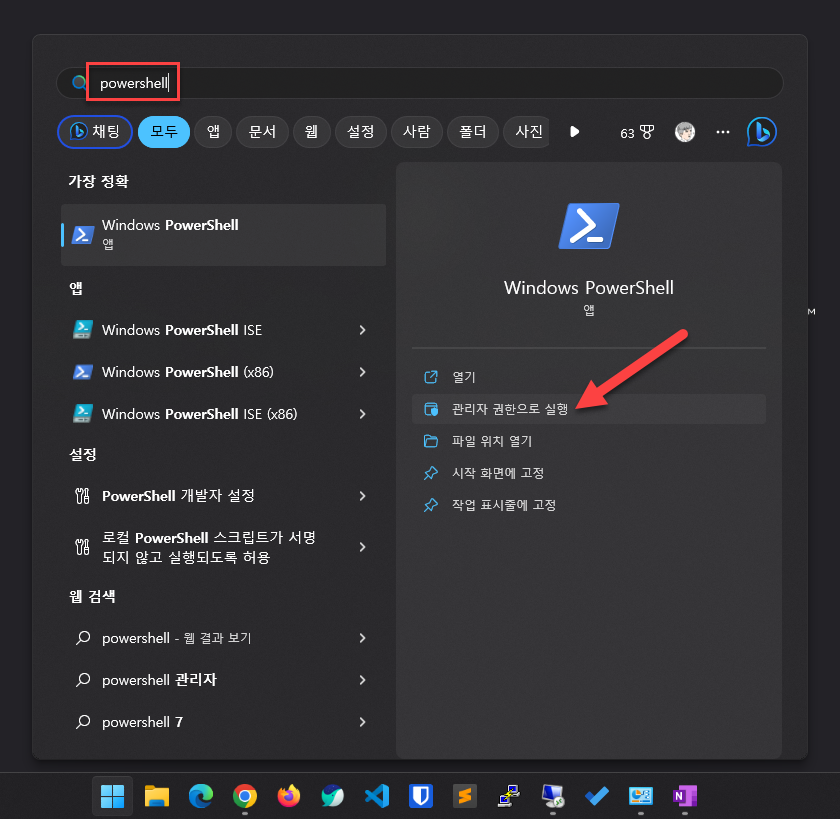Open the Bing 채팅 chat filter
The image size is (840, 819).
[x=95, y=132]
